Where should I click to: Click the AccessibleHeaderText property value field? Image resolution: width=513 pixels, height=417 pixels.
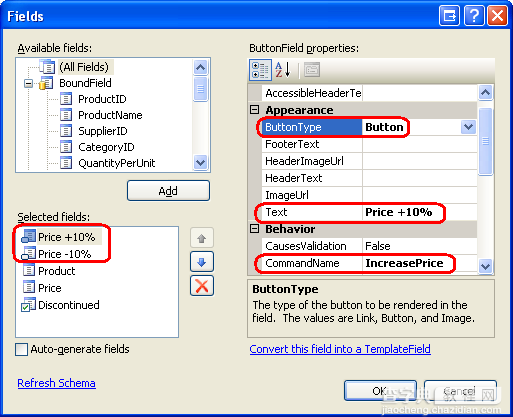pyautogui.click(x=419, y=93)
